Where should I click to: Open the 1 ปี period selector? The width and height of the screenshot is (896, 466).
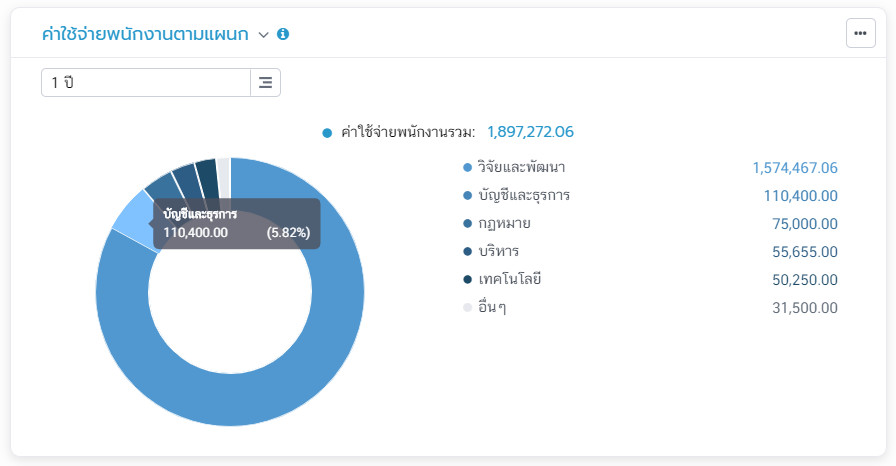tap(146, 82)
